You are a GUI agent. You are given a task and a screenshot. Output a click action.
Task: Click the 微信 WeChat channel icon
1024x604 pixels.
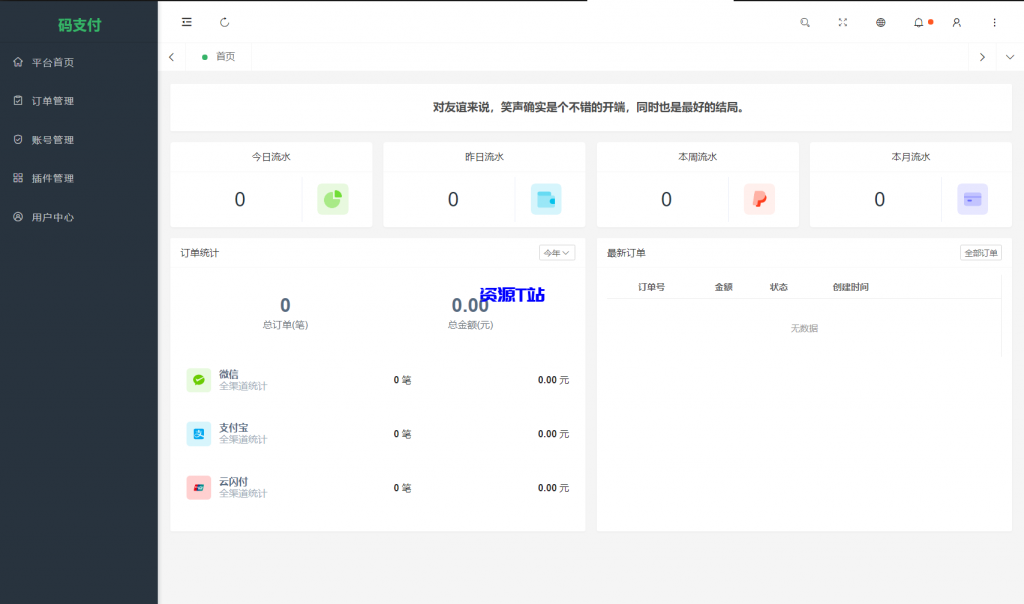pyautogui.click(x=198, y=380)
